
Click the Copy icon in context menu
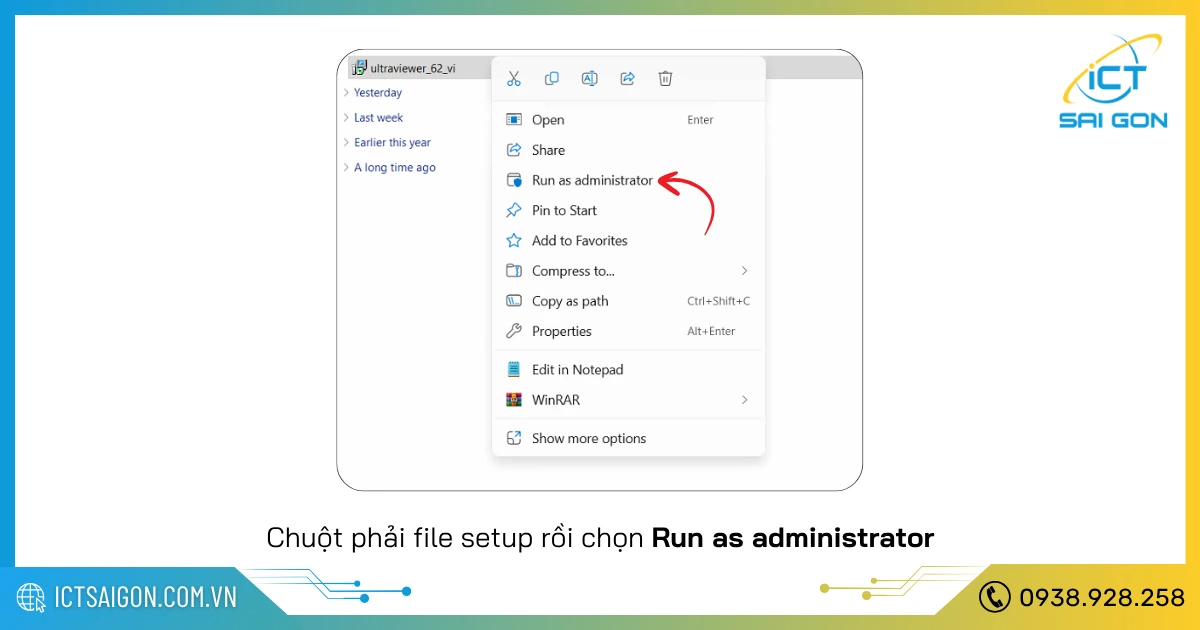tap(552, 78)
